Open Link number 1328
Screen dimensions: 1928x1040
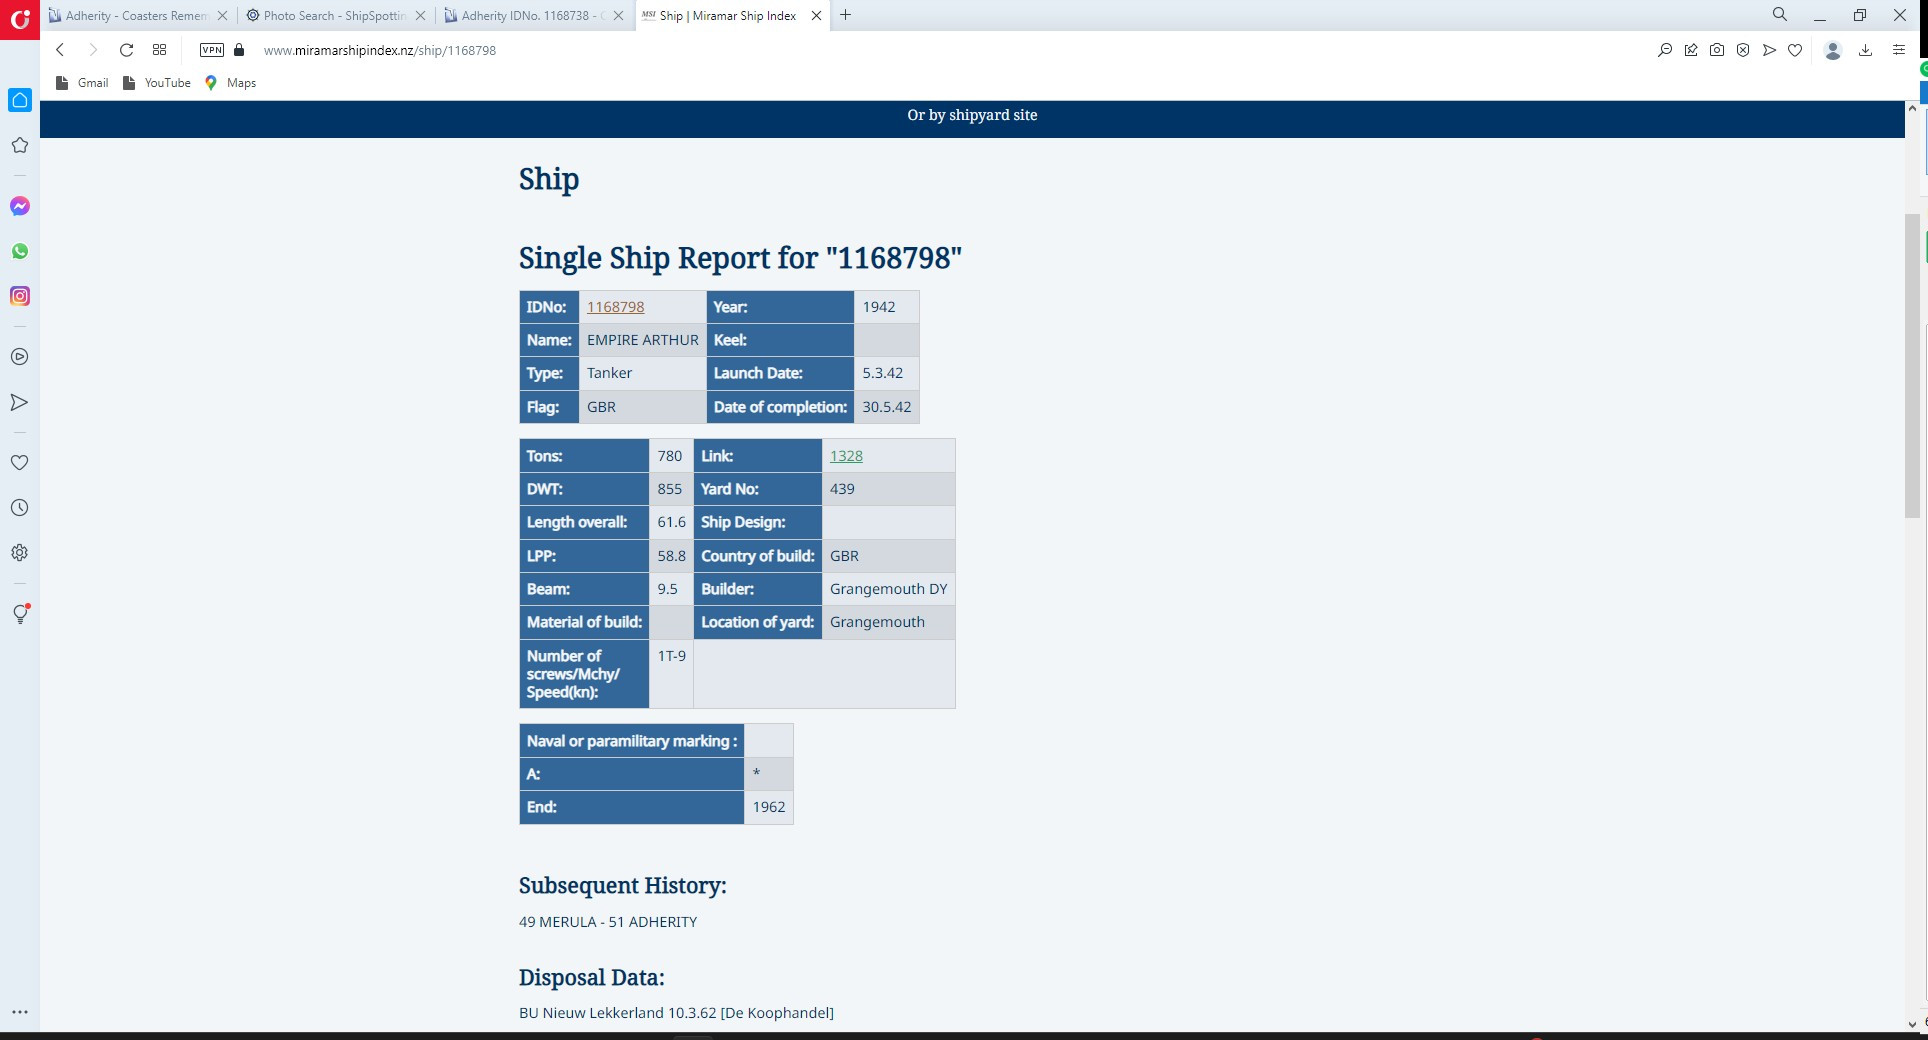click(x=846, y=456)
